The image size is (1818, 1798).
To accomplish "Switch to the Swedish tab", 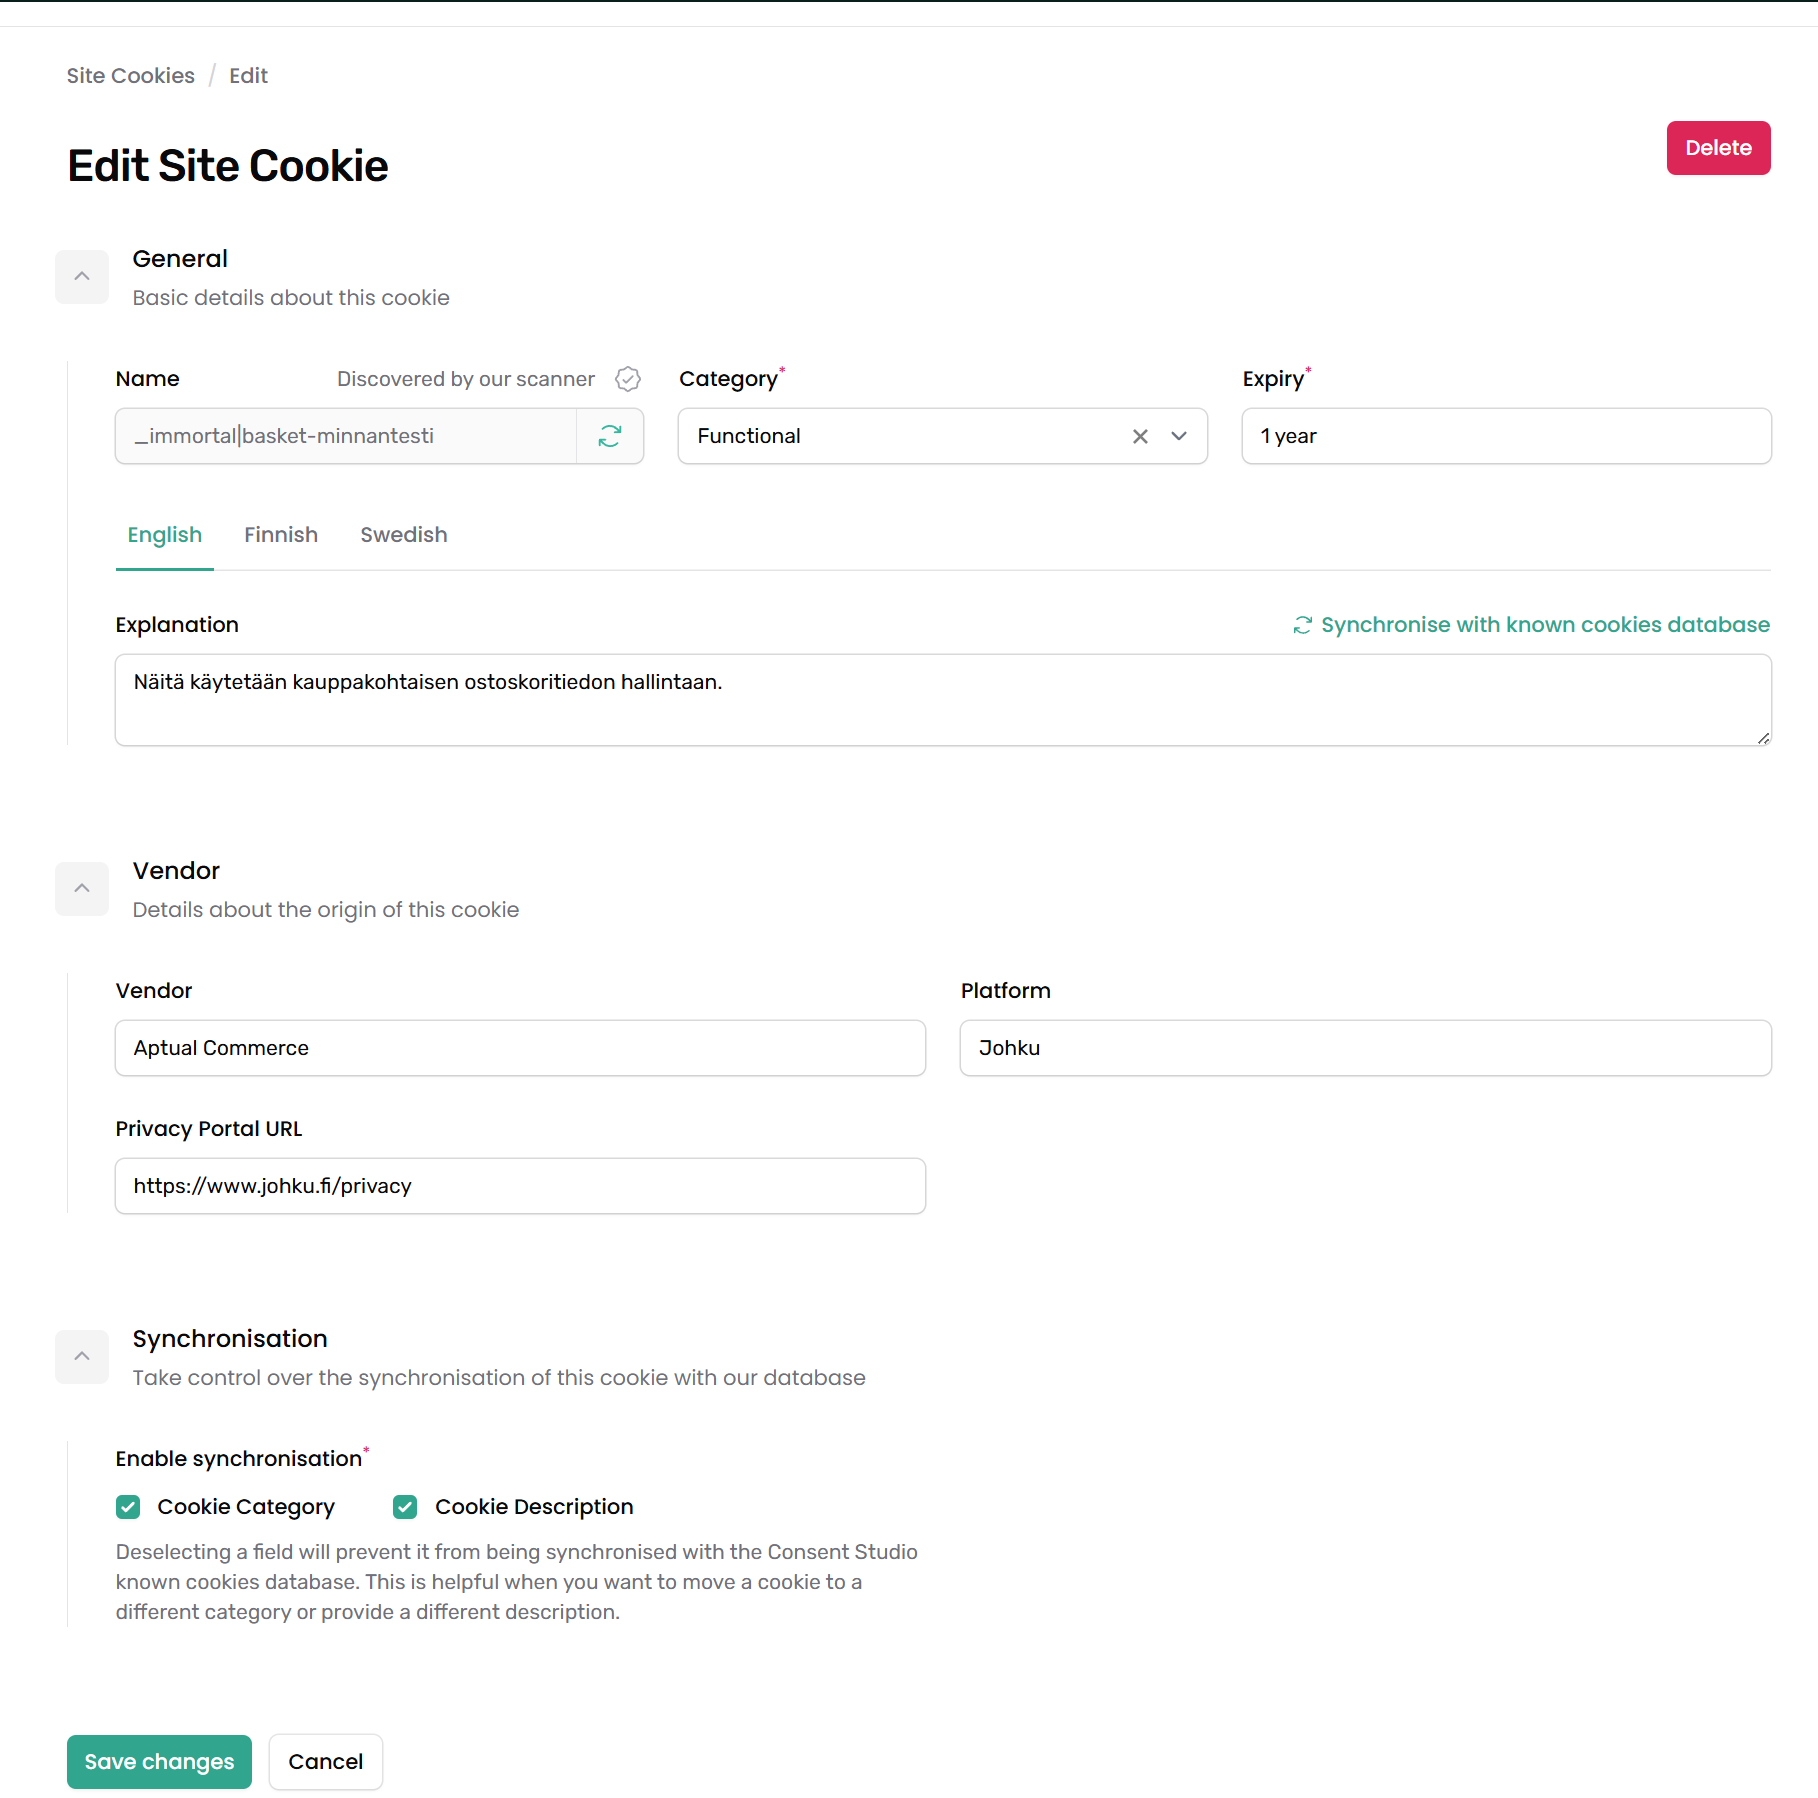I will 403,535.
